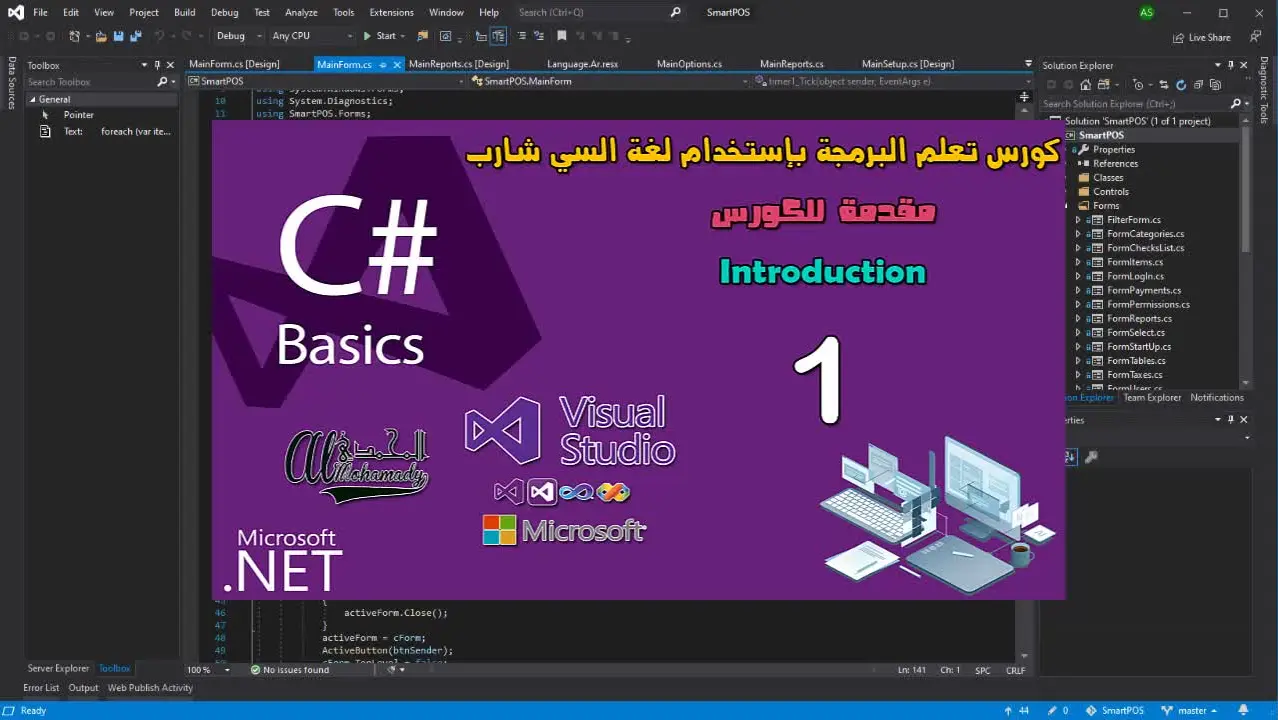This screenshot has width=1278, height=720.
Task: Click the Properties panel wrench icon
Action: coord(1092,457)
